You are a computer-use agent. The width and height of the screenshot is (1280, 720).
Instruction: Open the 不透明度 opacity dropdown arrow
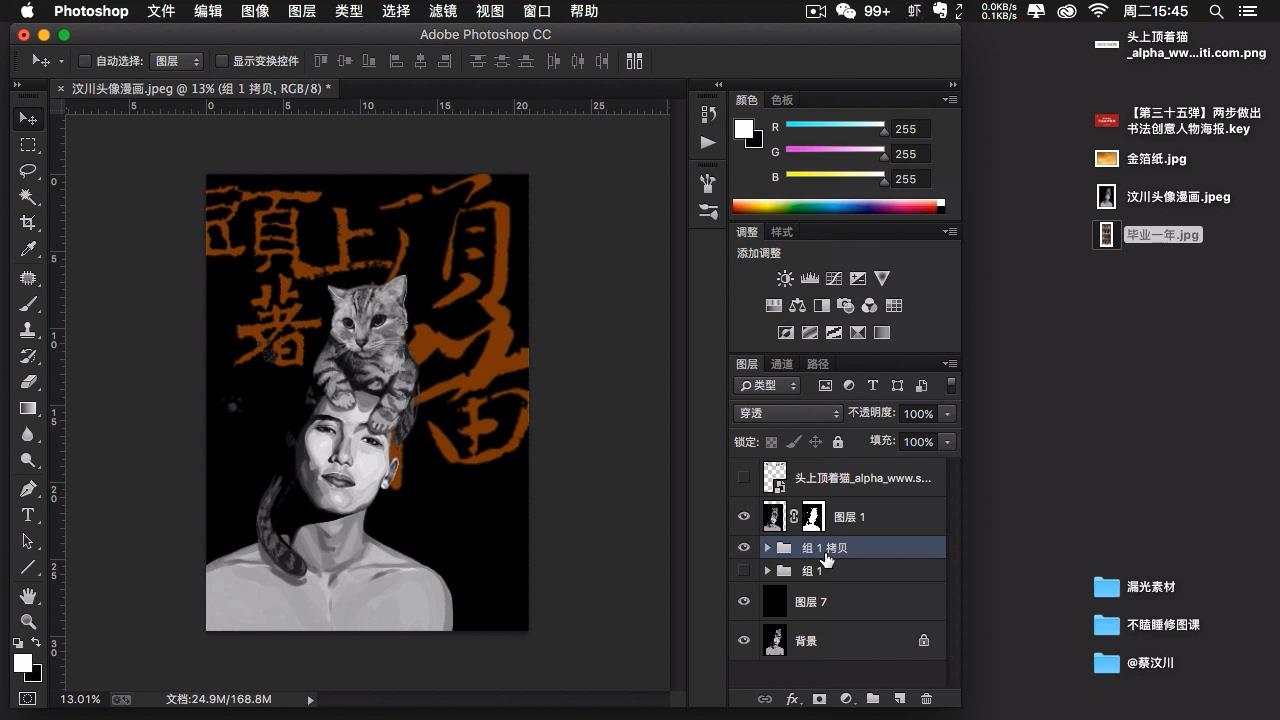(x=947, y=414)
